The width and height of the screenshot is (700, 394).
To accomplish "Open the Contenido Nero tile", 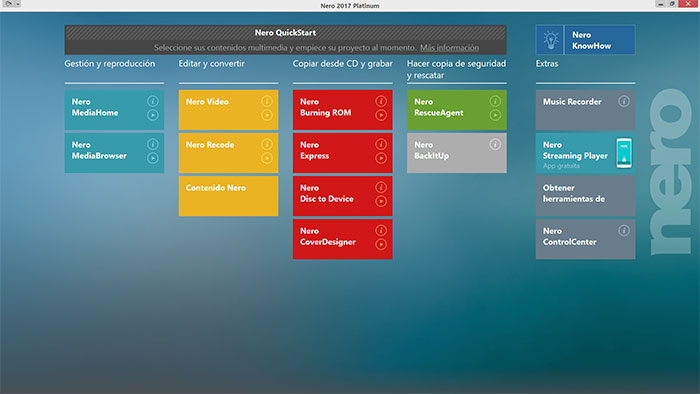I will coord(228,196).
